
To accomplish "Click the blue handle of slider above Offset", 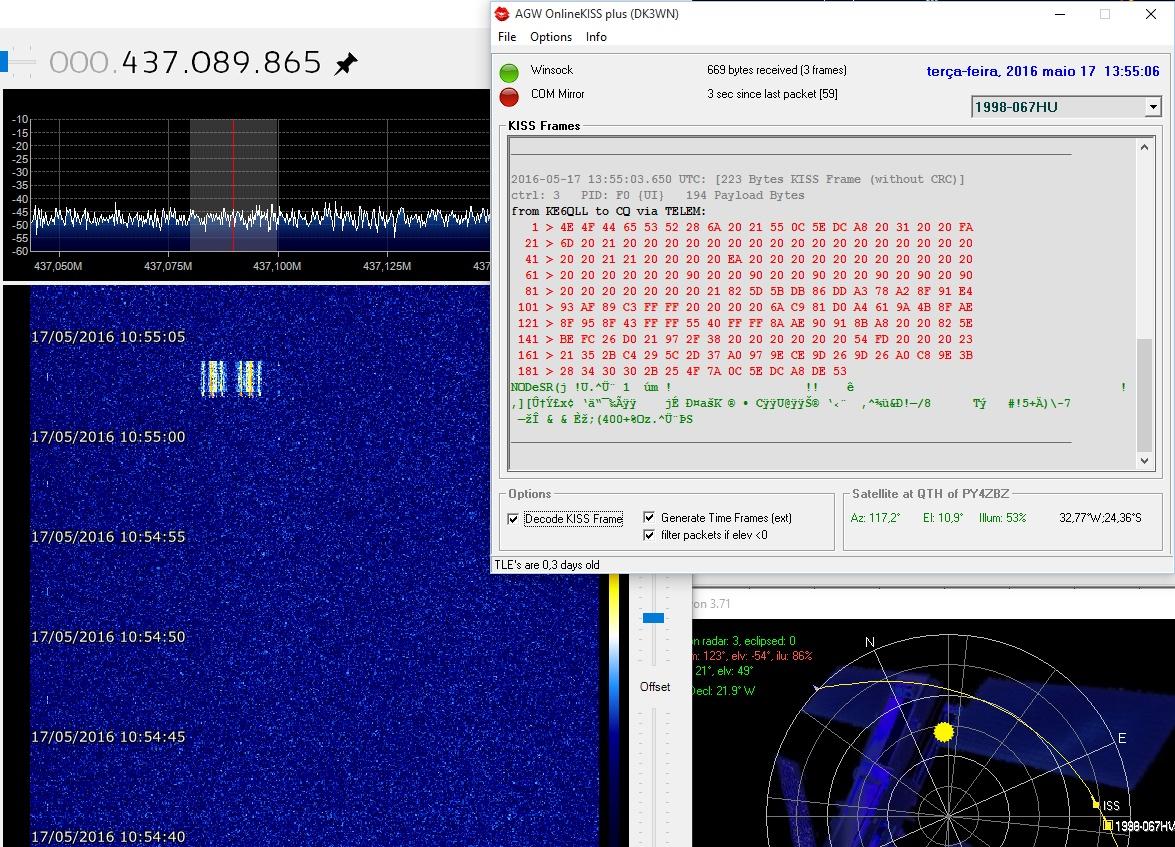I will coord(653,618).
